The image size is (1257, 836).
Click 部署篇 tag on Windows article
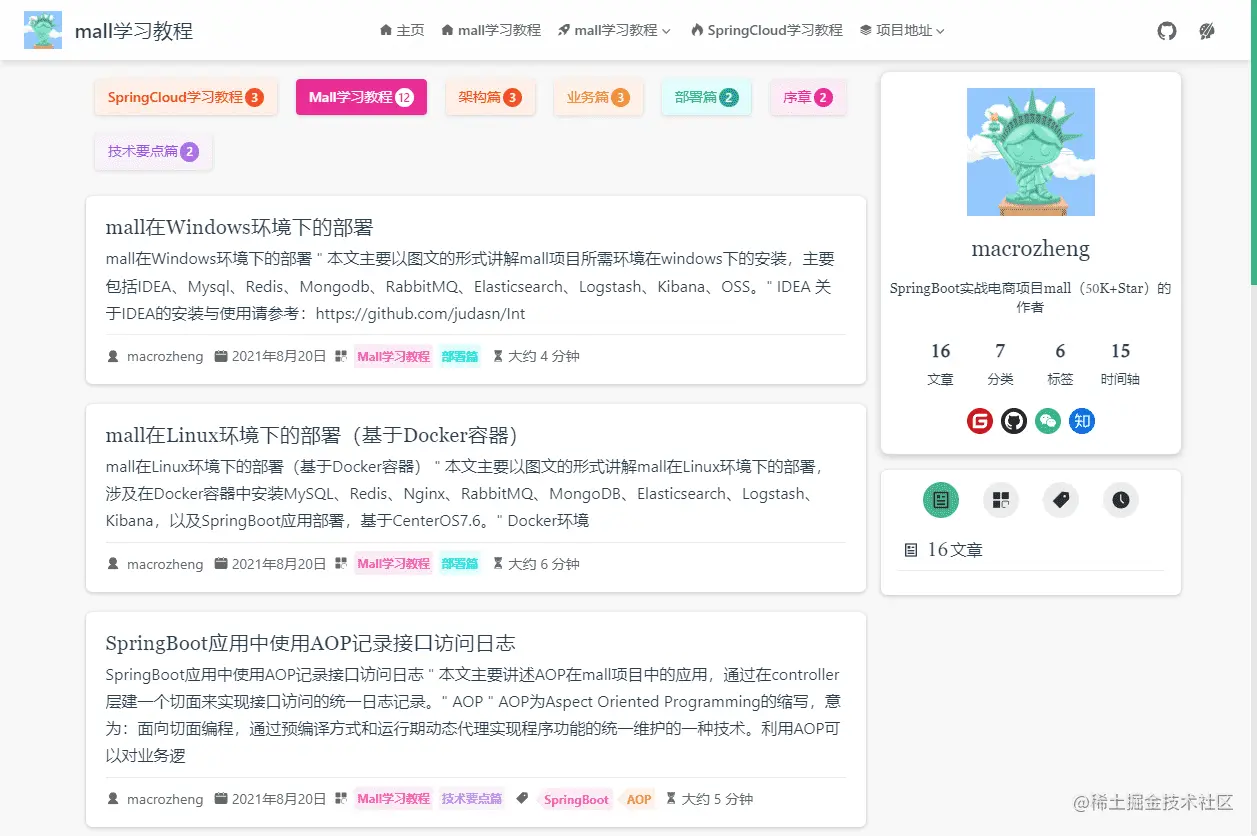coord(460,356)
